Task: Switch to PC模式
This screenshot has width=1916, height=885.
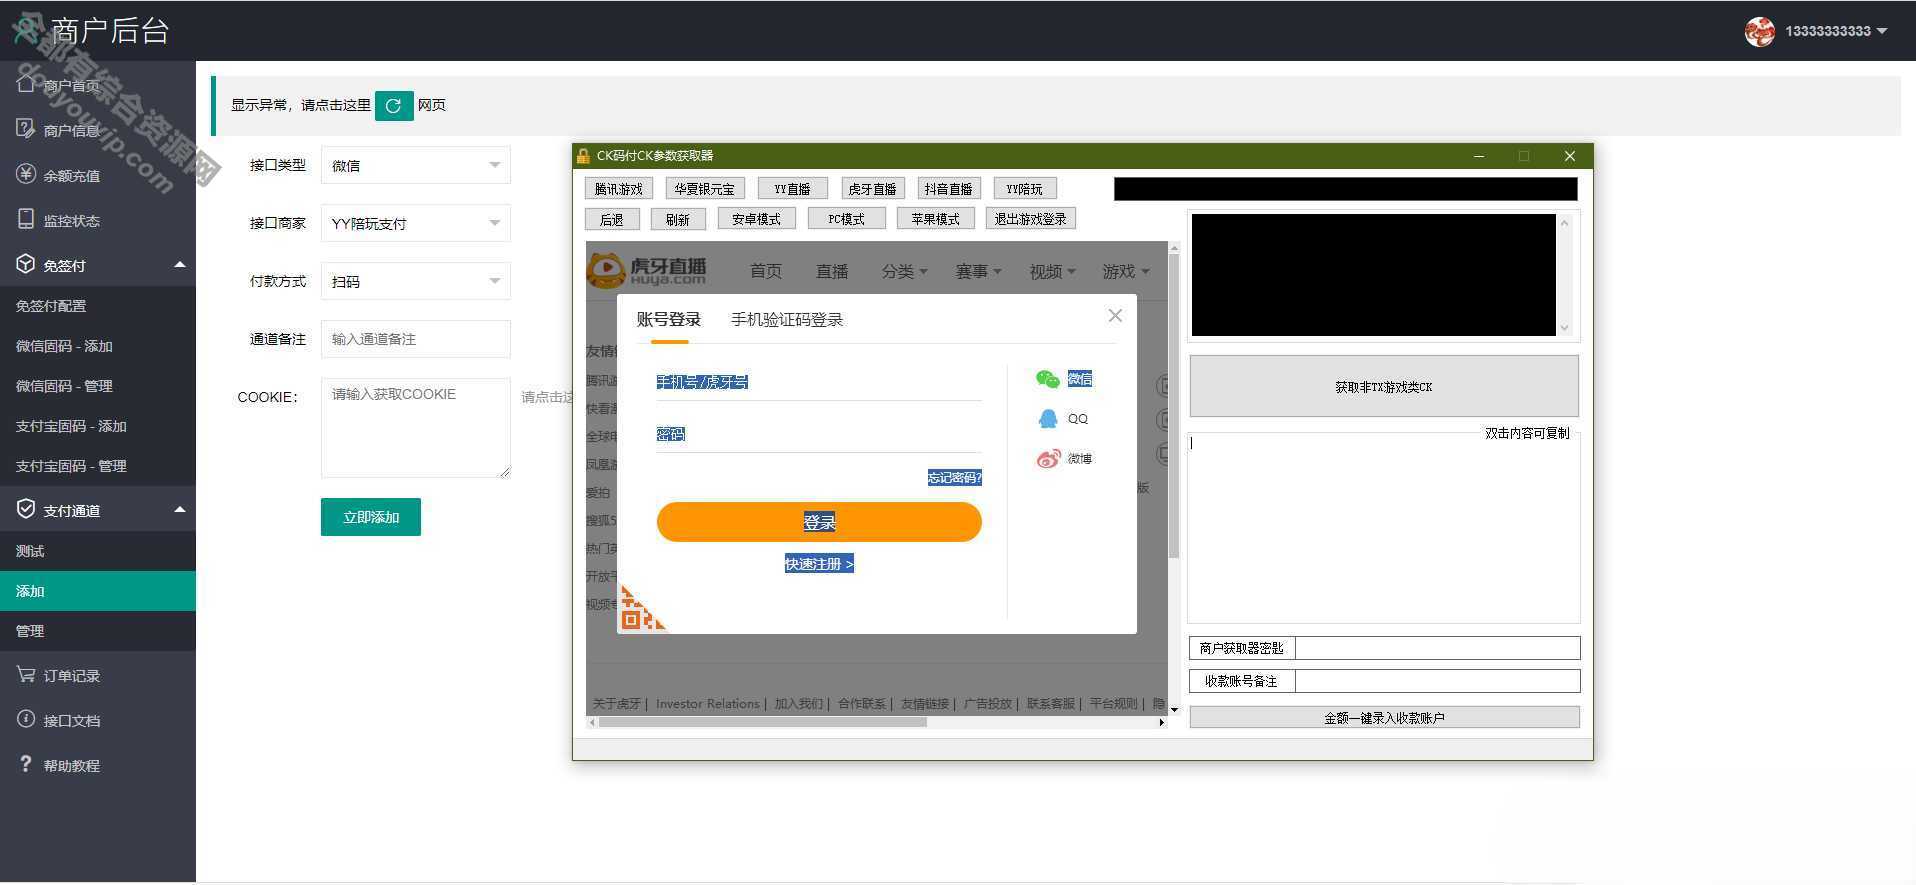Action: click(847, 219)
